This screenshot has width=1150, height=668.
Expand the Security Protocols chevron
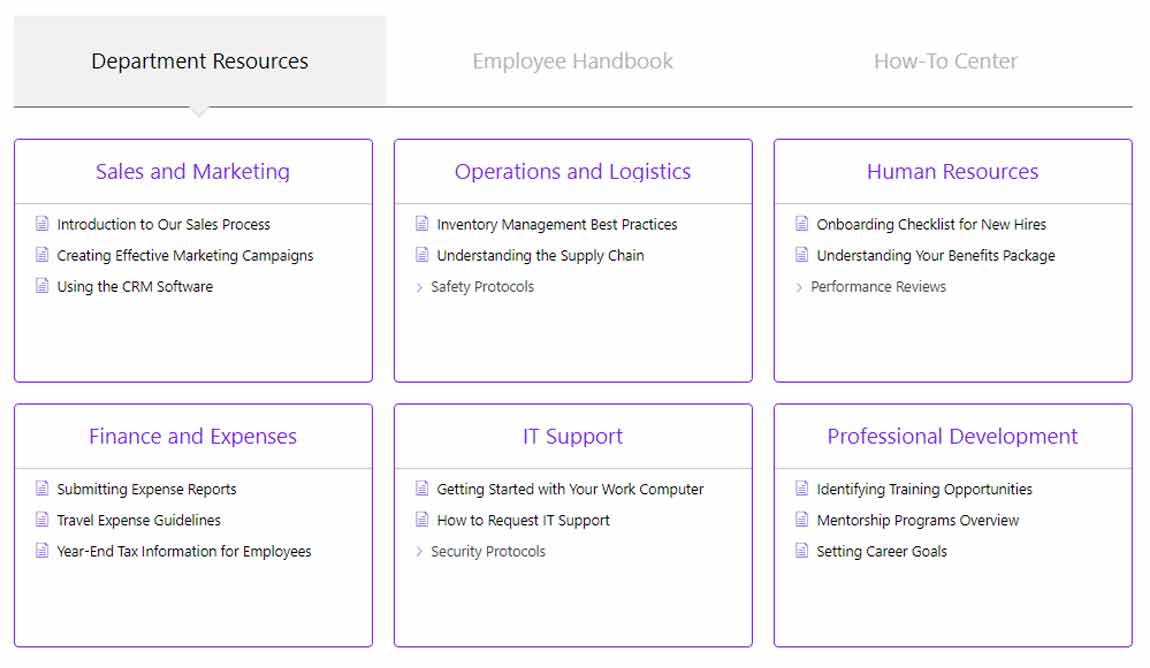click(420, 552)
